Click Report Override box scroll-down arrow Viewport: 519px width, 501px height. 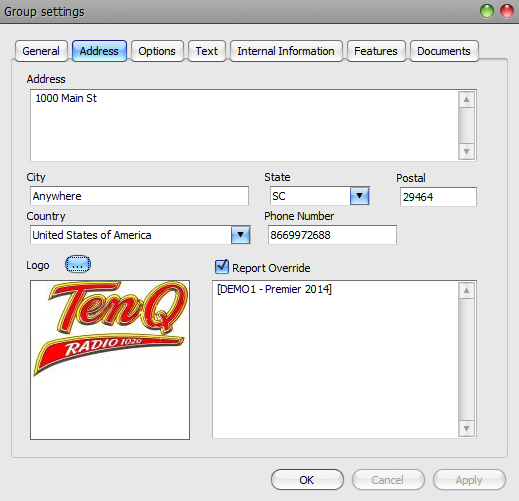(466, 428)
